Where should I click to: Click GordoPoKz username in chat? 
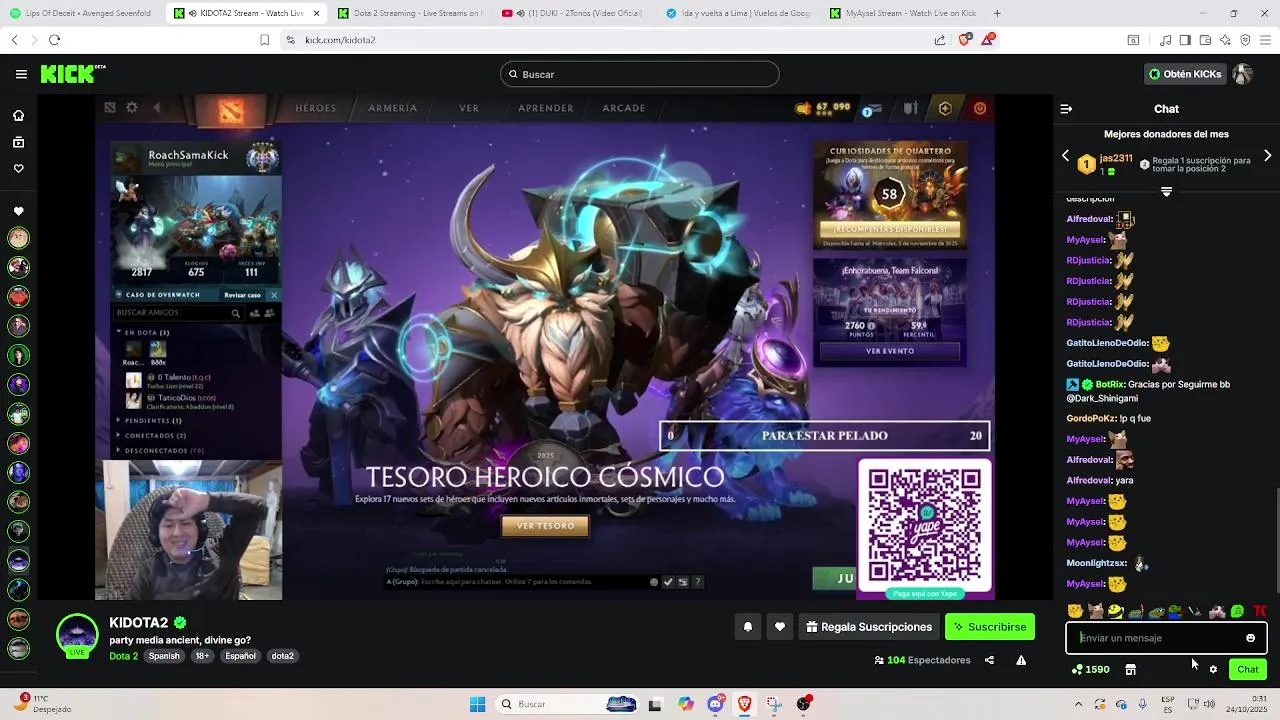1091,419
